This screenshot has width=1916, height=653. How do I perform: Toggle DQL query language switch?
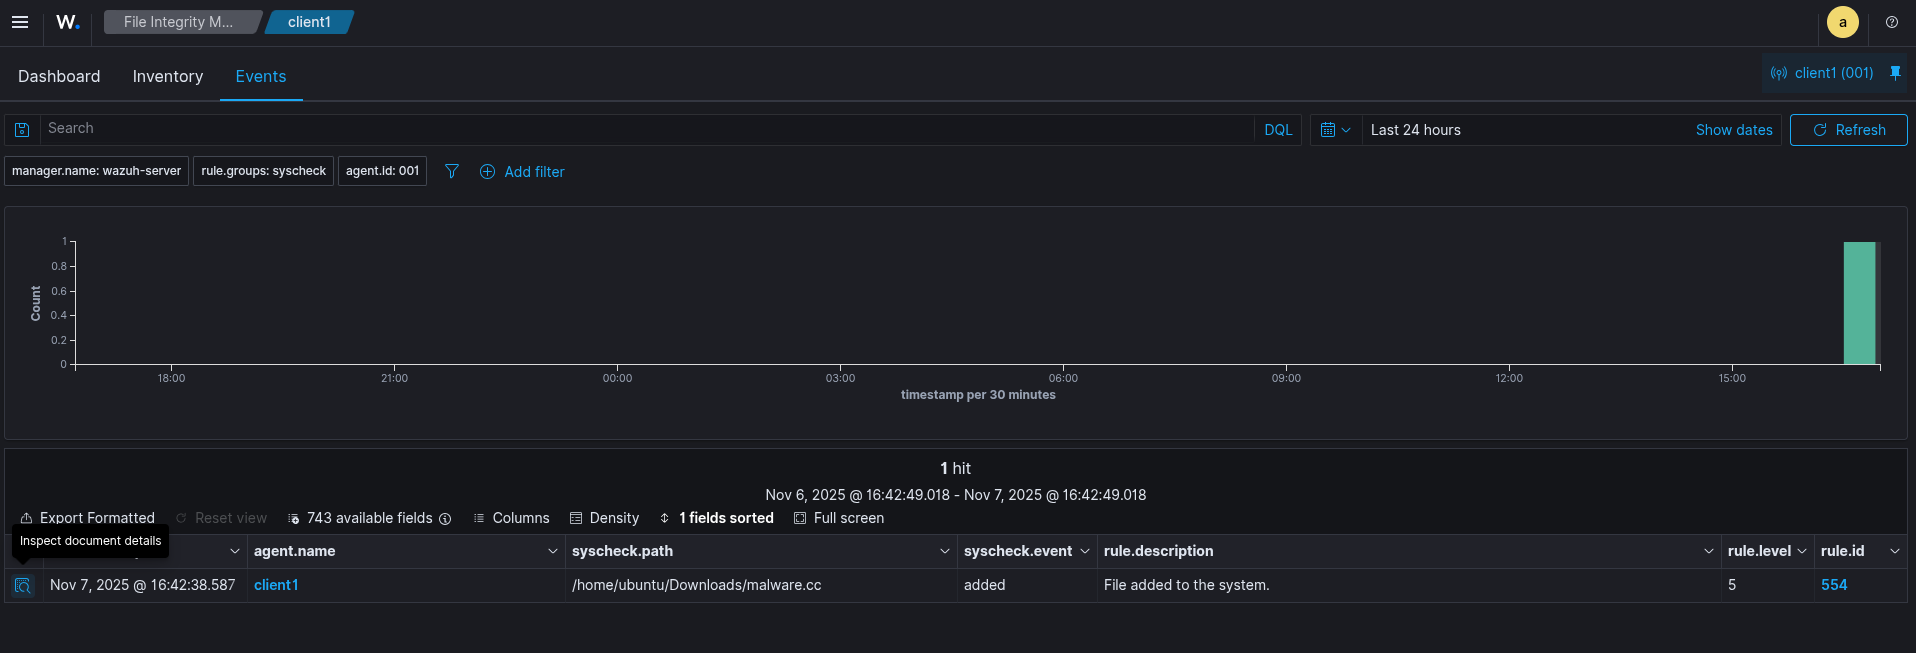[x=1277, y=130]
